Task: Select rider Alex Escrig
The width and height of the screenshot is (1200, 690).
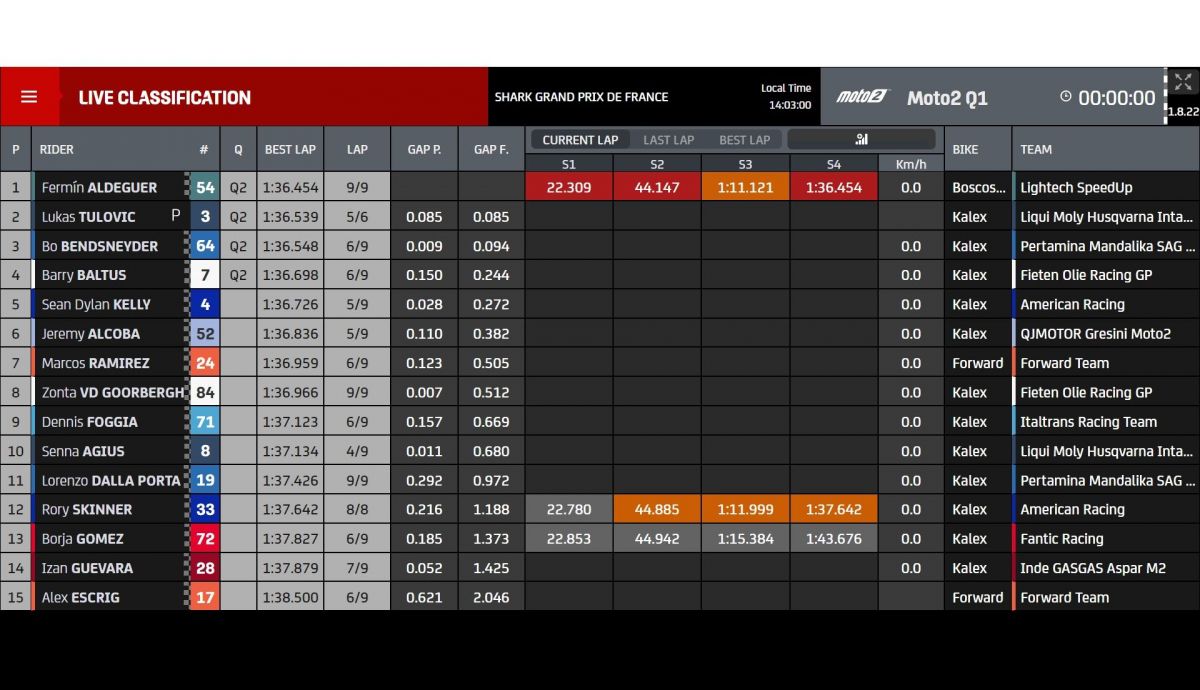Action: (80, 597)
